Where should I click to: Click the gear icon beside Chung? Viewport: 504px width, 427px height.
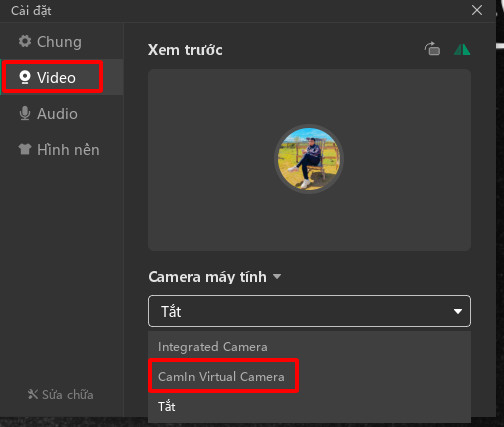25,41
